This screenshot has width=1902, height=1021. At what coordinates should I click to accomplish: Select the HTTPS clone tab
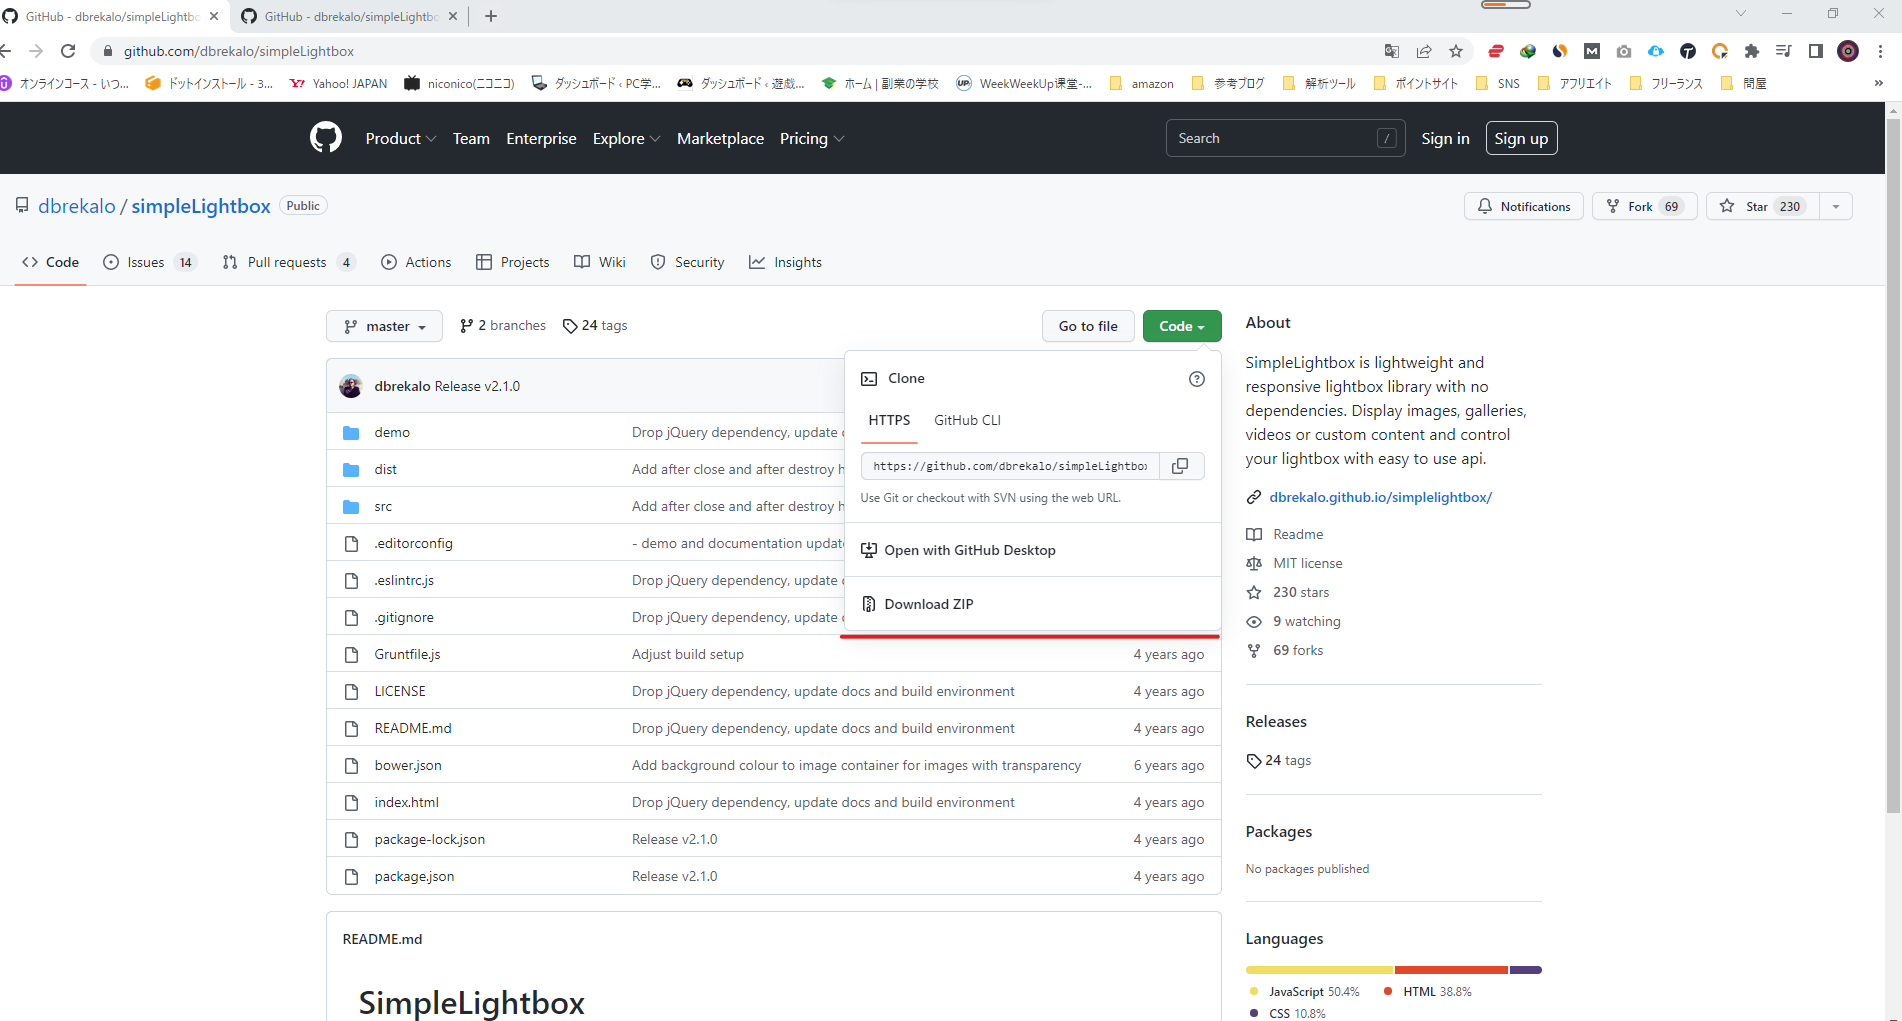(889, 420)
